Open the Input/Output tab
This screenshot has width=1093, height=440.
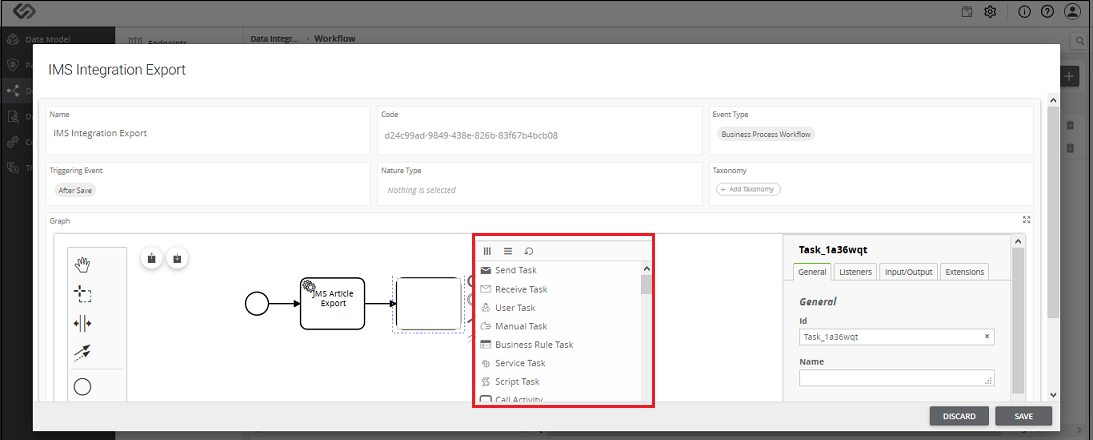908,272
